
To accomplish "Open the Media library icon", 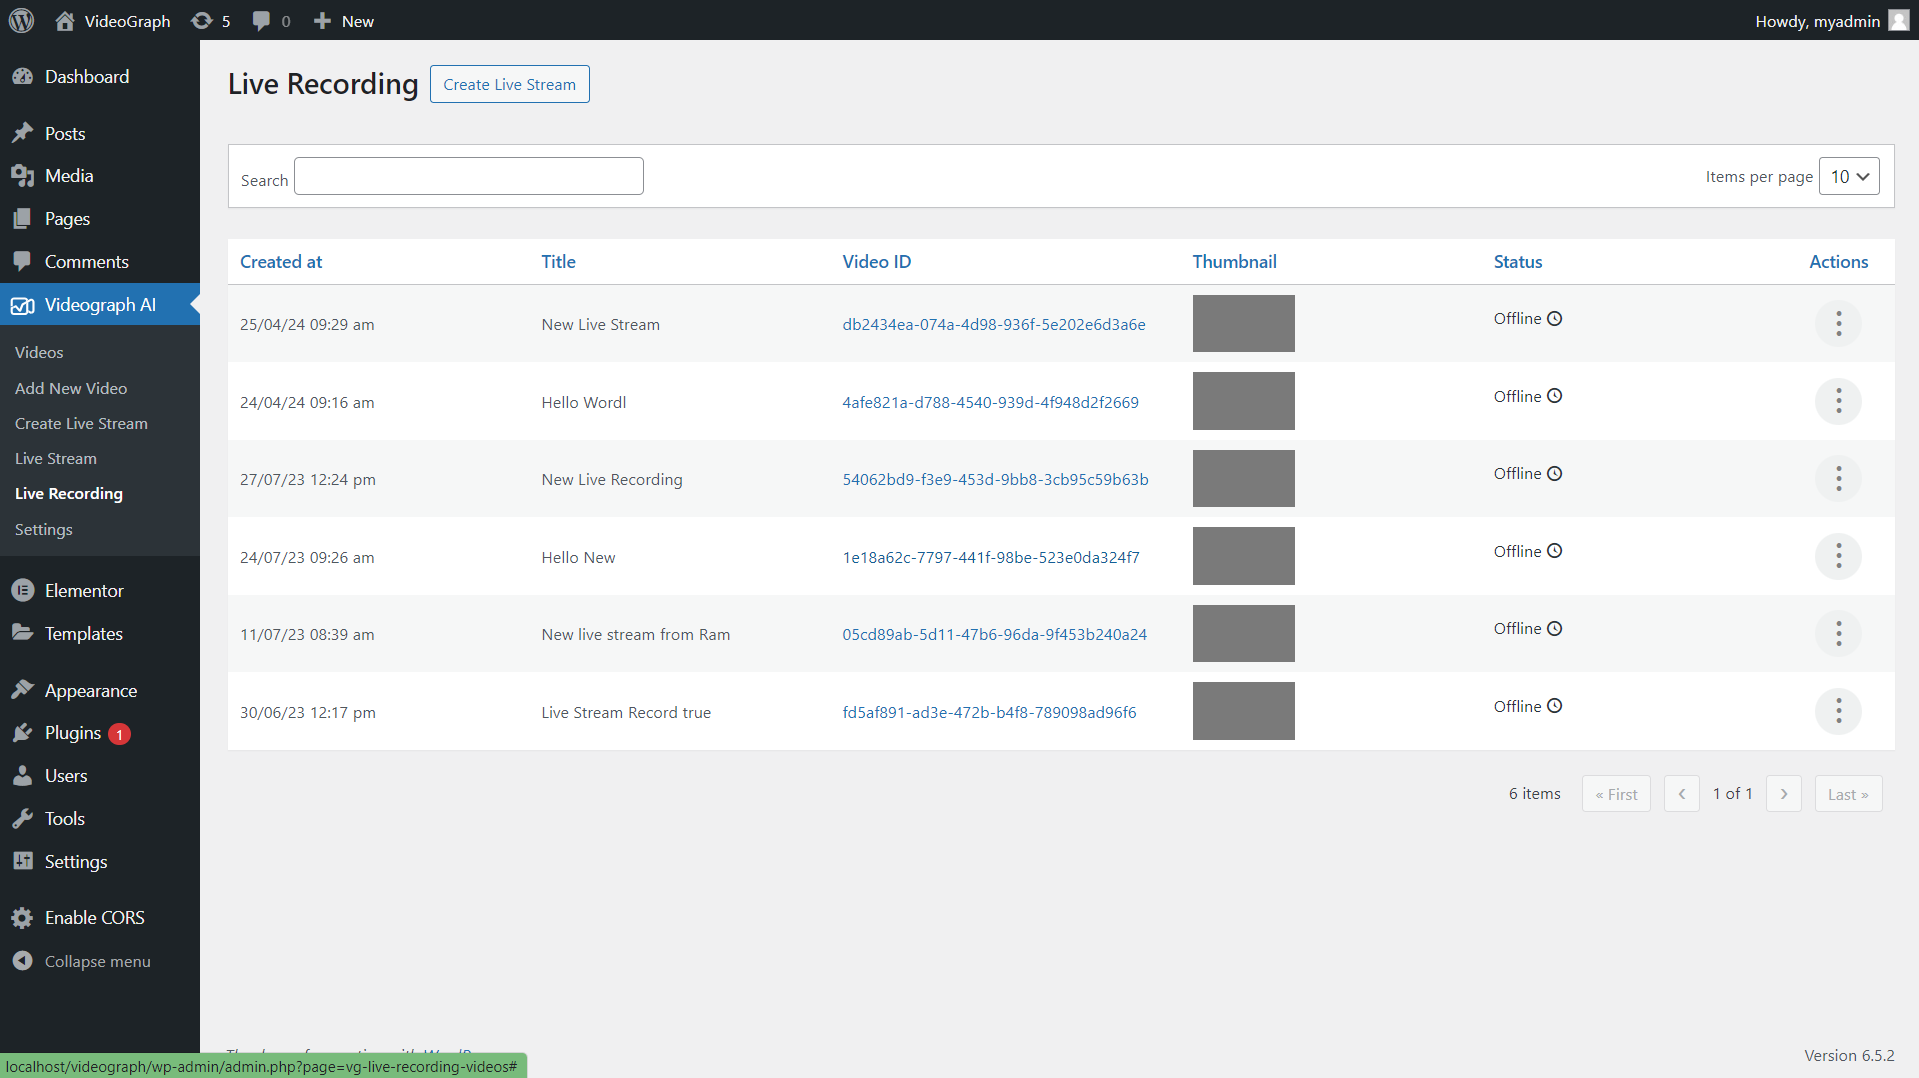I will pyautogui.click(x=23, y=175).
